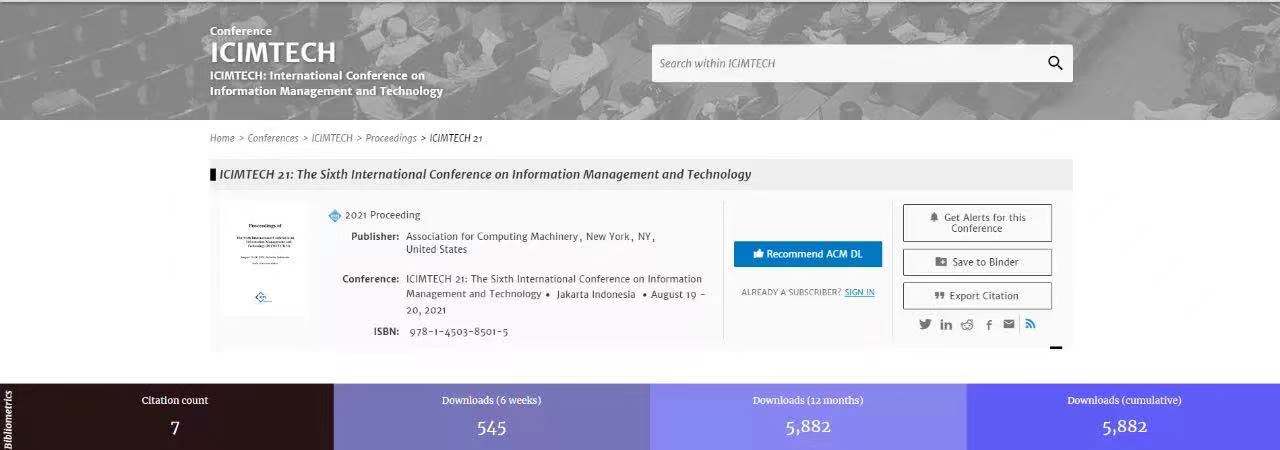Open the ICIMTECH breadcrumb link
The height and width of the screenshot is (450, 1280).
332,138
